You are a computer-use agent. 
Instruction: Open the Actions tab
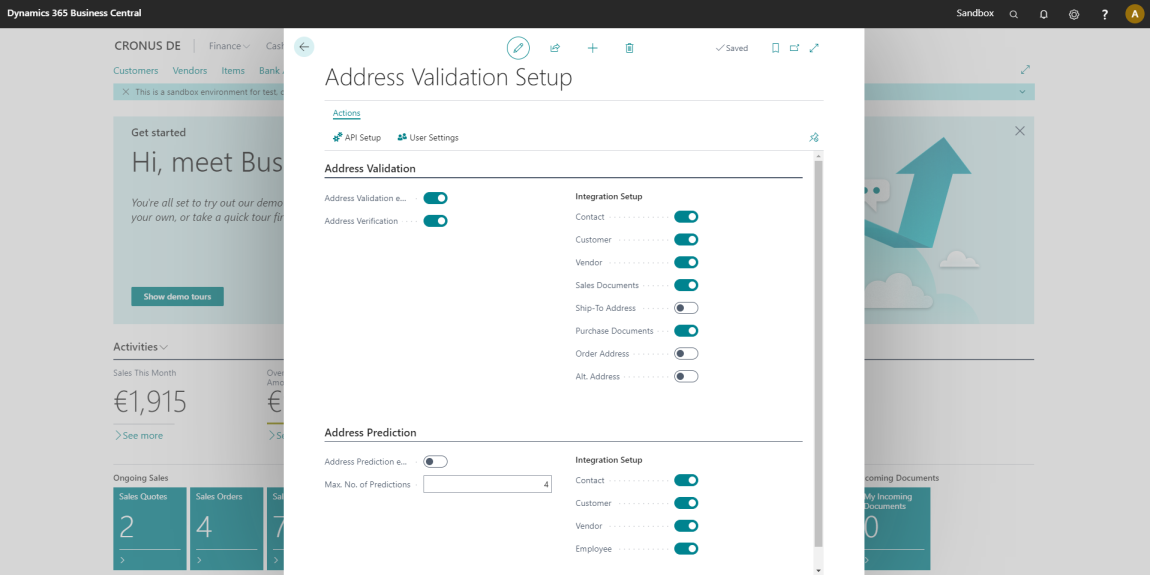[x=346, y=113]
